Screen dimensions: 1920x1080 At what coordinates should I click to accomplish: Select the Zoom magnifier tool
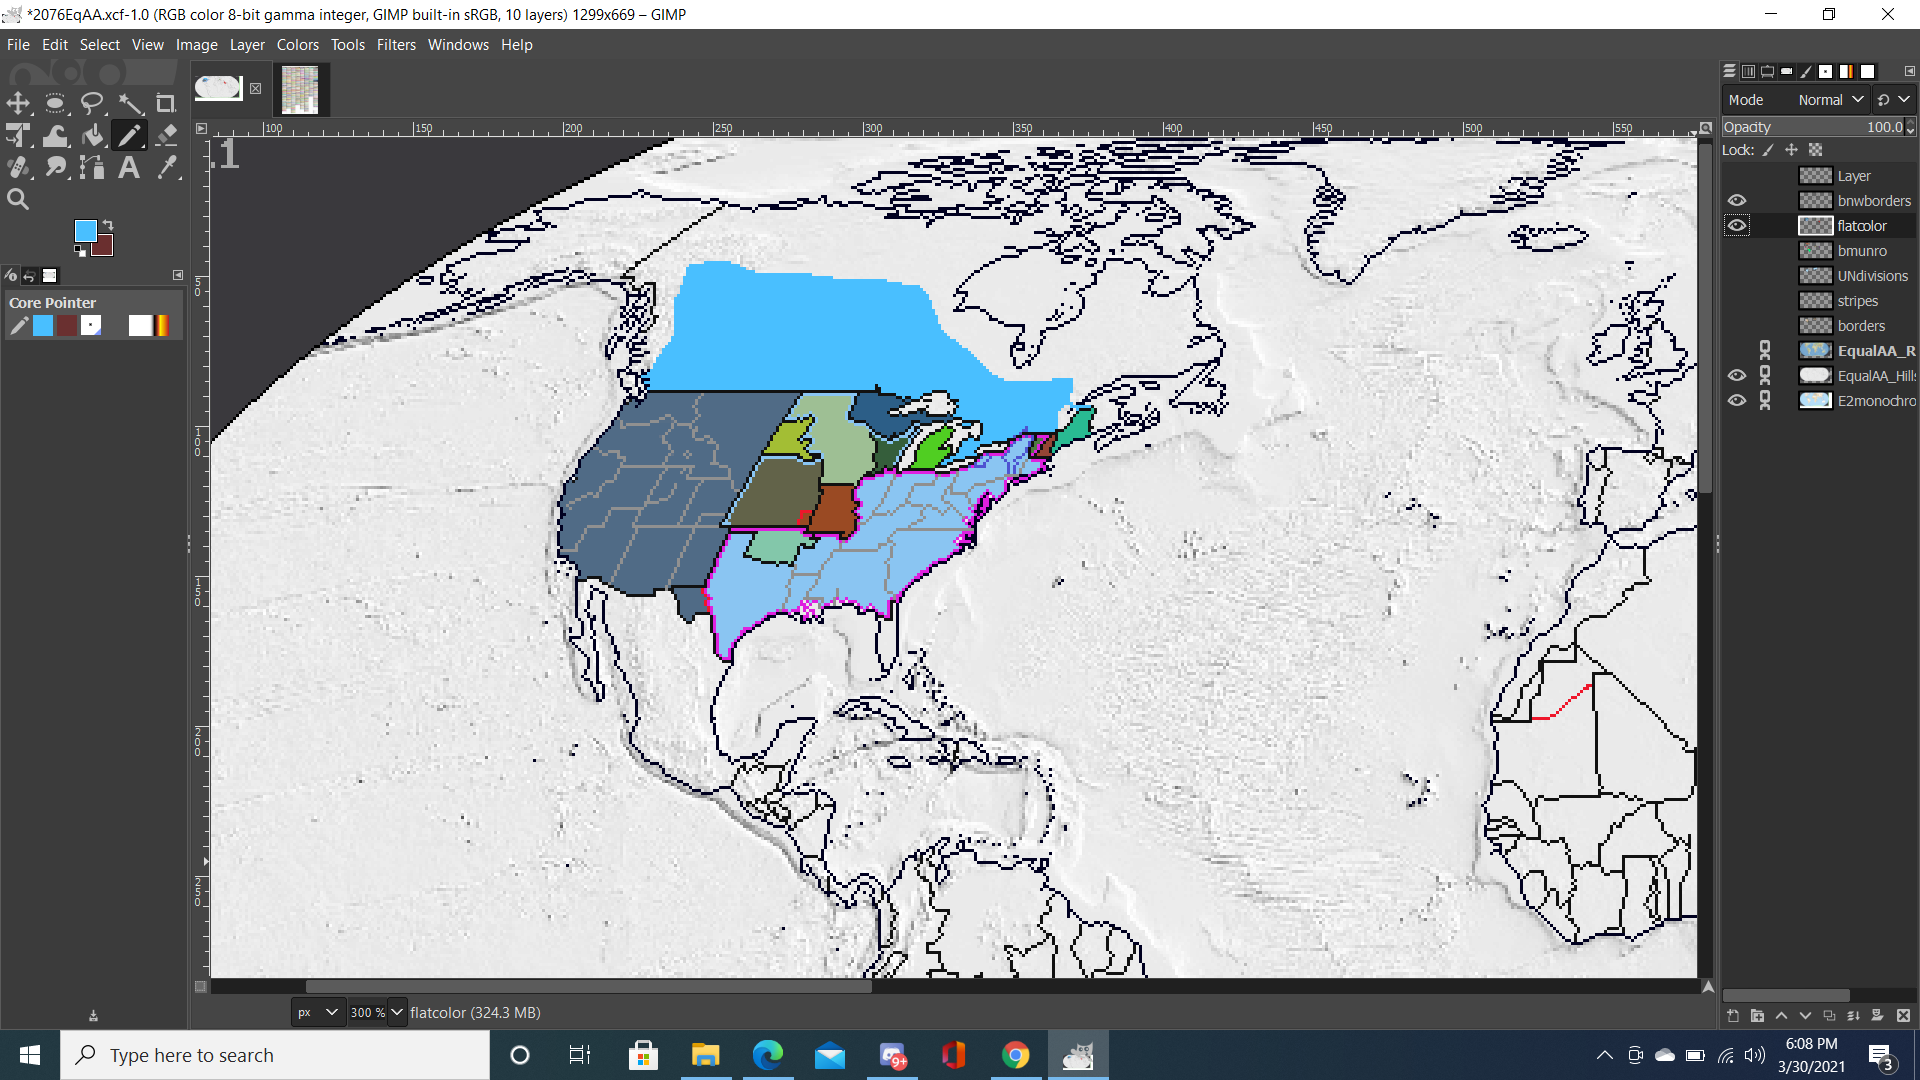click(18, 200)
